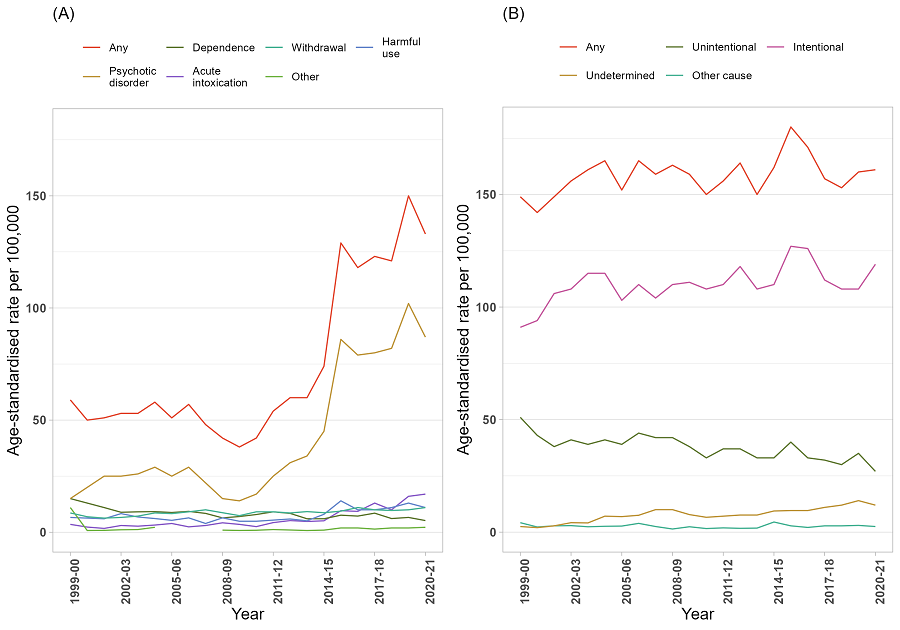900x630 pixels.
Task: Click the '2014-15' x-axis tick in panel A
Action: [328, 580]
